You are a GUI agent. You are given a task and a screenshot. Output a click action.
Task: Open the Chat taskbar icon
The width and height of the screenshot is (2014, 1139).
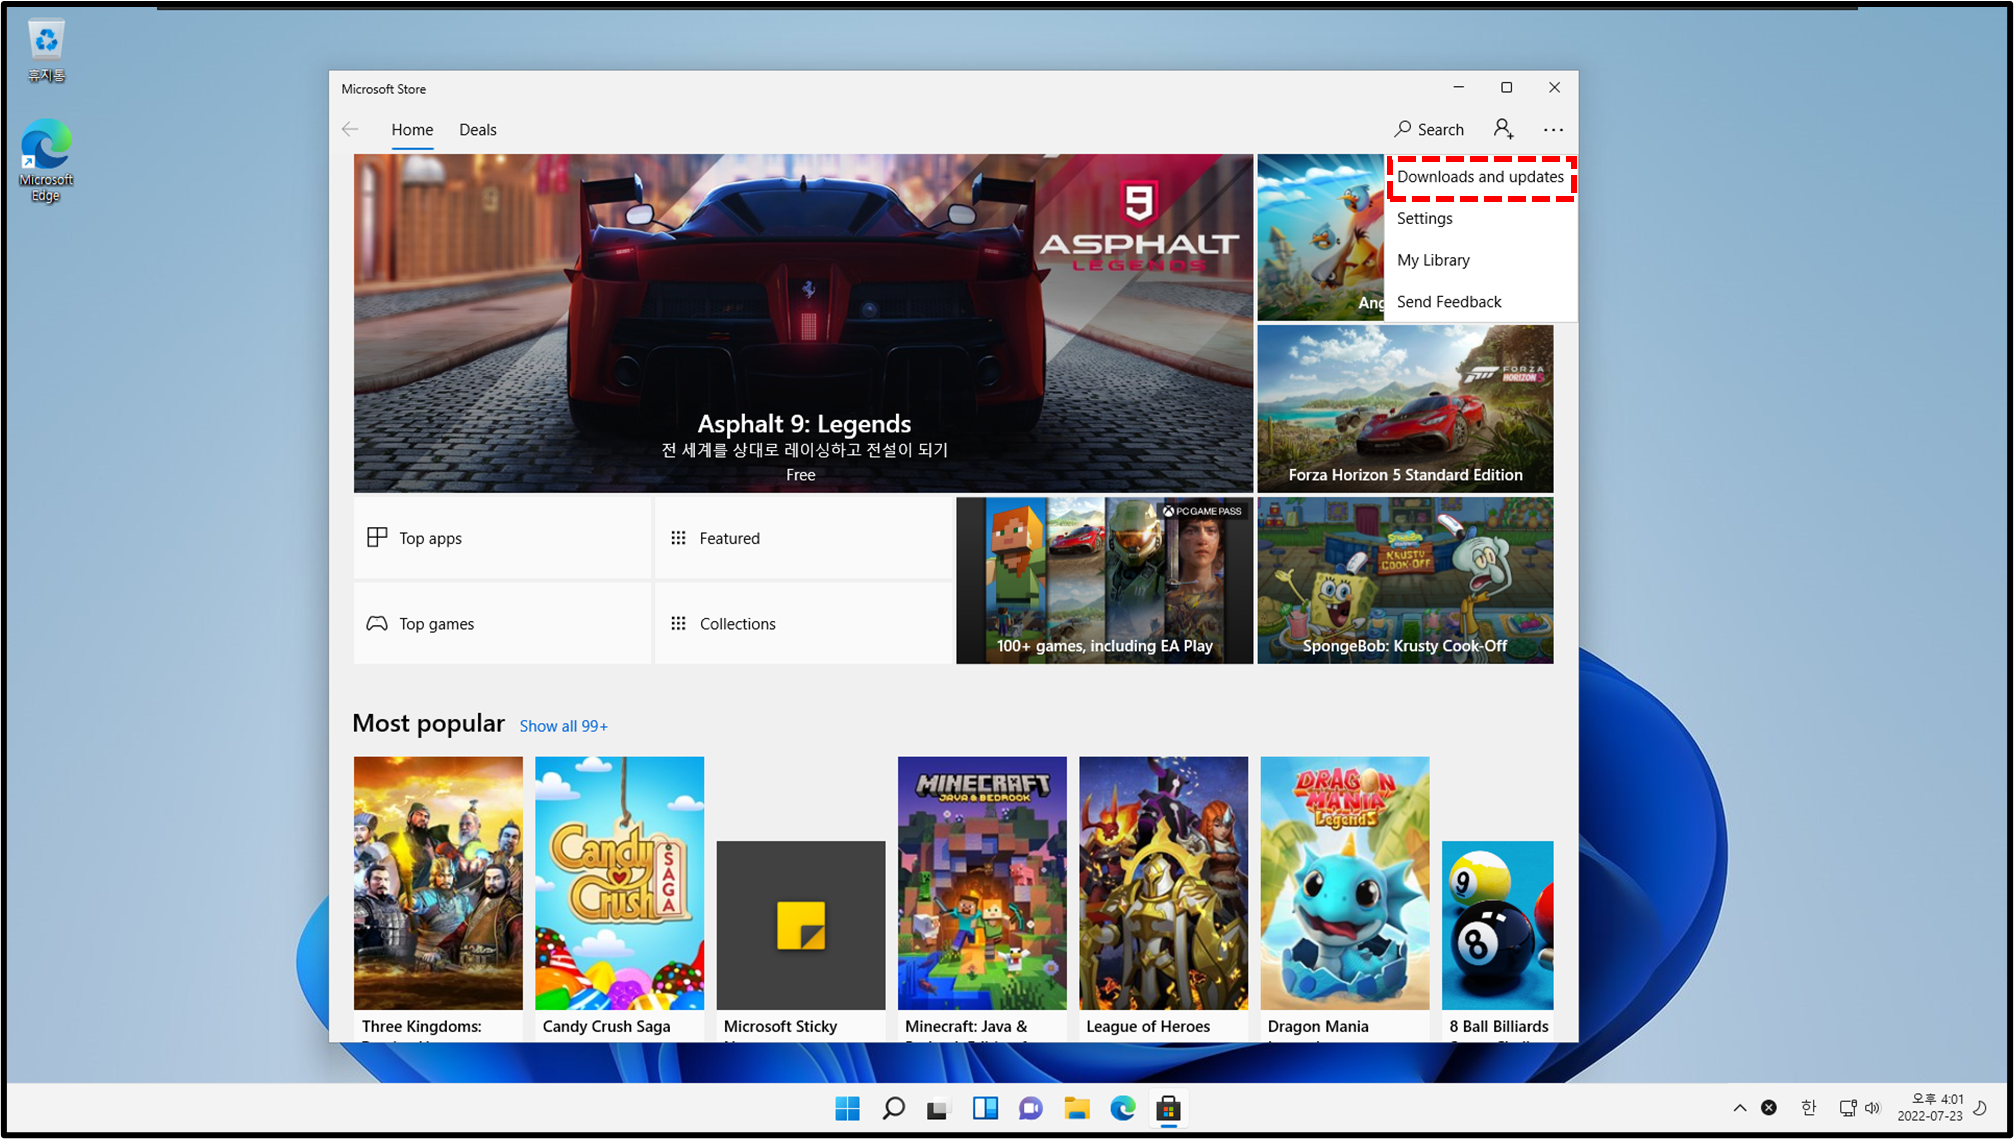[x=1031, y=1108]
